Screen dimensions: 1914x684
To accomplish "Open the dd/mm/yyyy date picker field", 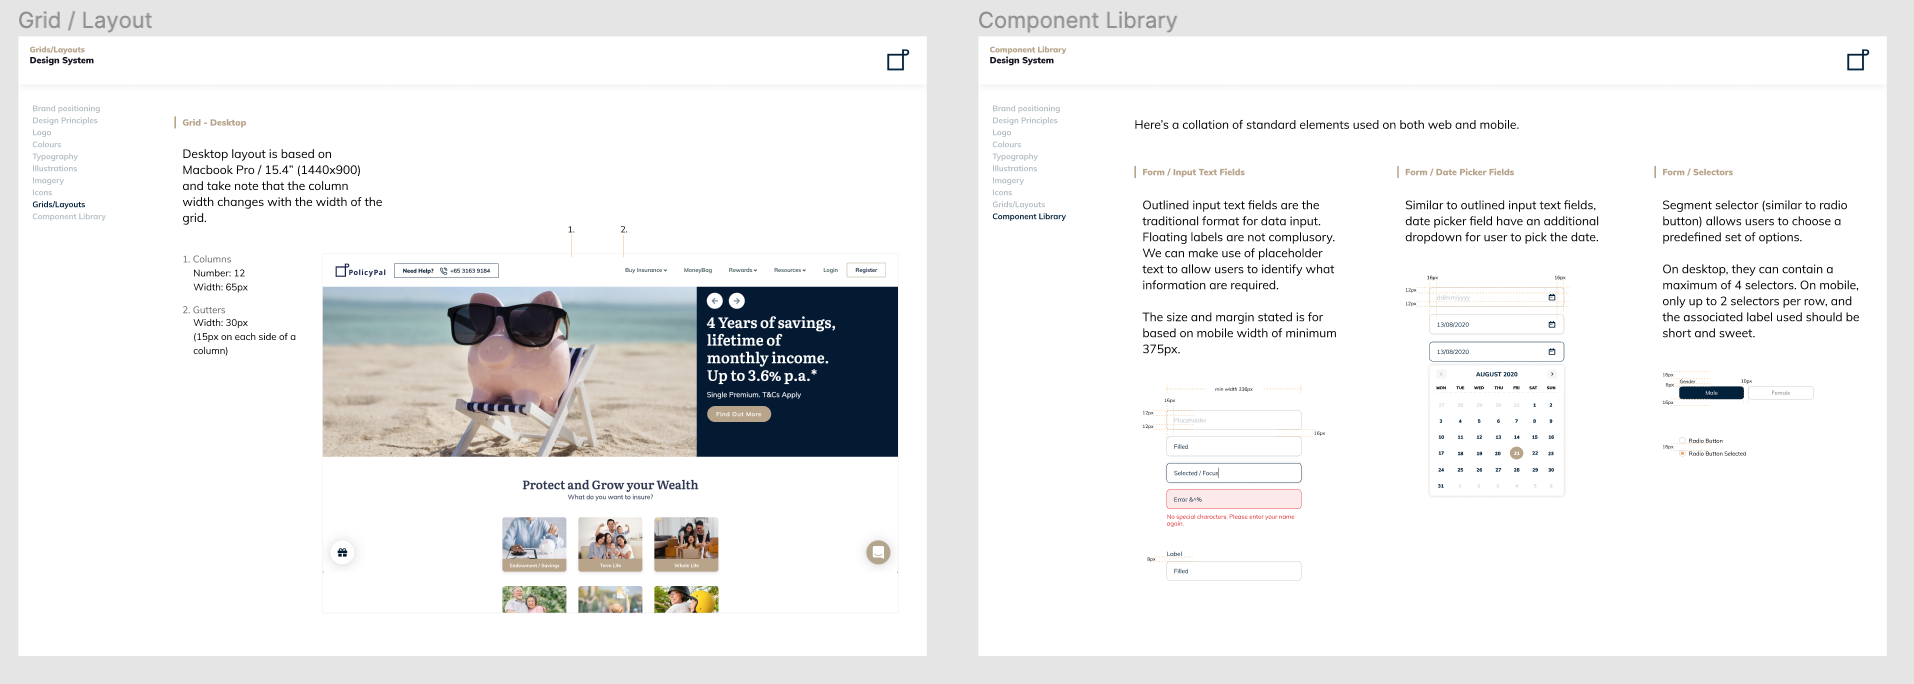I will [x=1496, y=298].
